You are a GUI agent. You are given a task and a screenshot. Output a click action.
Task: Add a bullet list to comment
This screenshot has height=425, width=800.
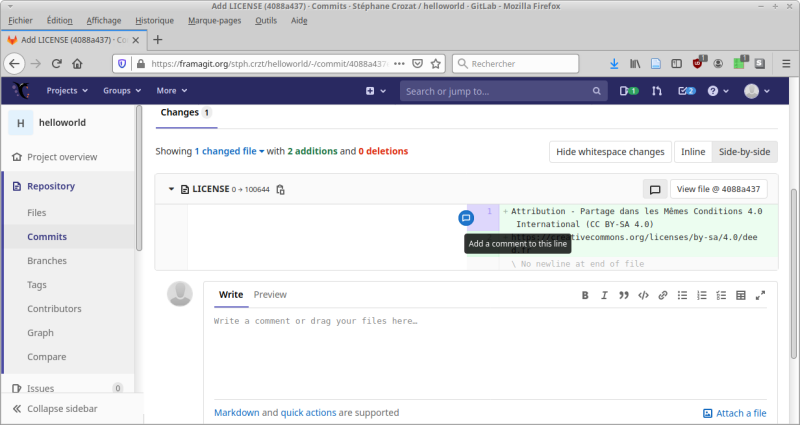point(682,295)
